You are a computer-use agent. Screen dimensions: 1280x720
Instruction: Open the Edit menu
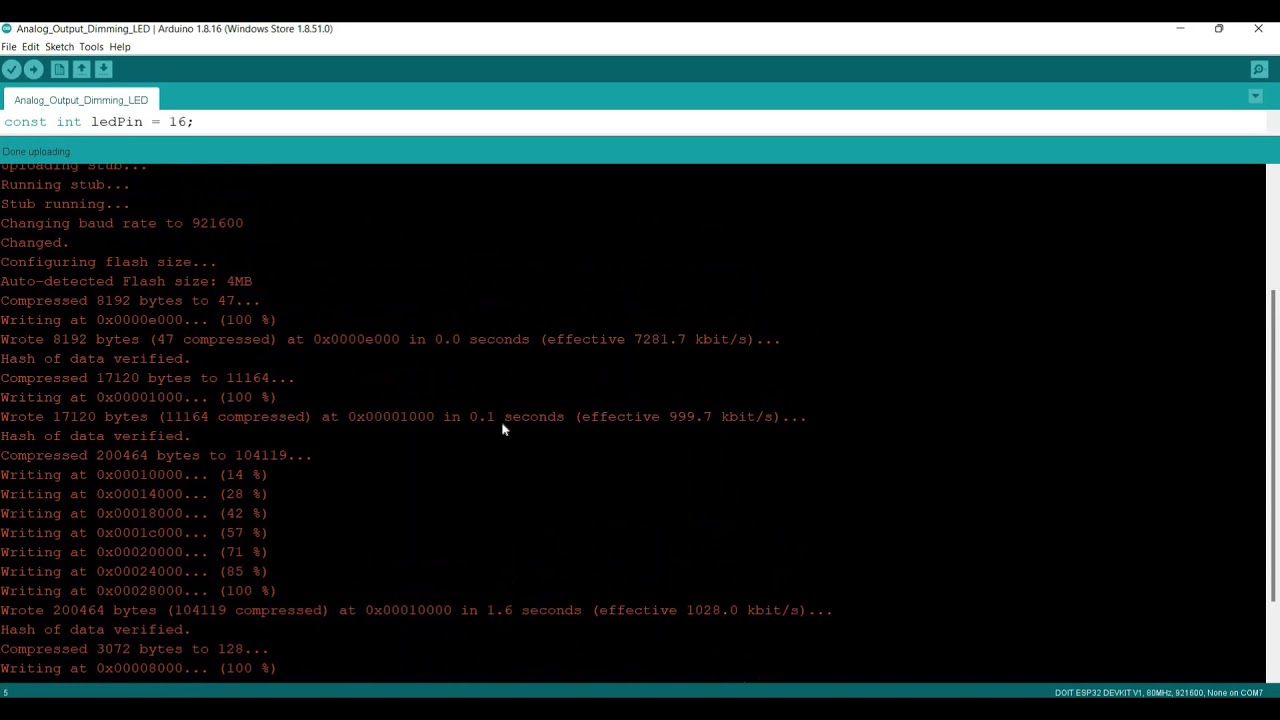coord(30,47)
